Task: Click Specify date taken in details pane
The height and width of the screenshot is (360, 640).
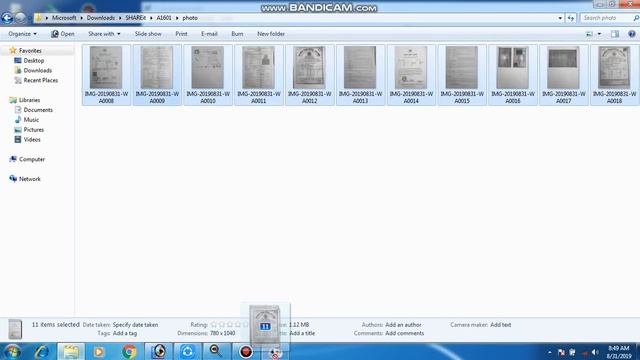Action: [135, 325]
